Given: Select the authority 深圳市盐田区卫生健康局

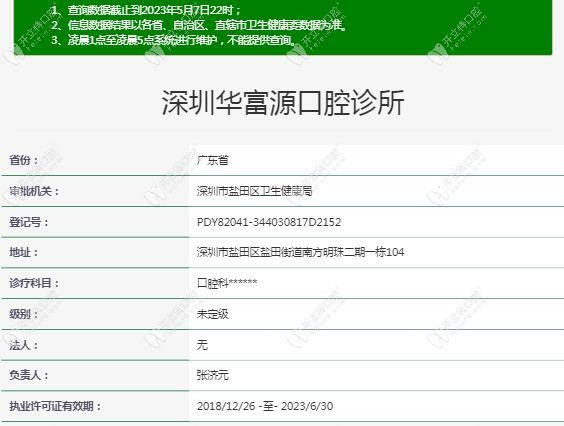Looking at the screenshot, I should click(x=254, y=191).
